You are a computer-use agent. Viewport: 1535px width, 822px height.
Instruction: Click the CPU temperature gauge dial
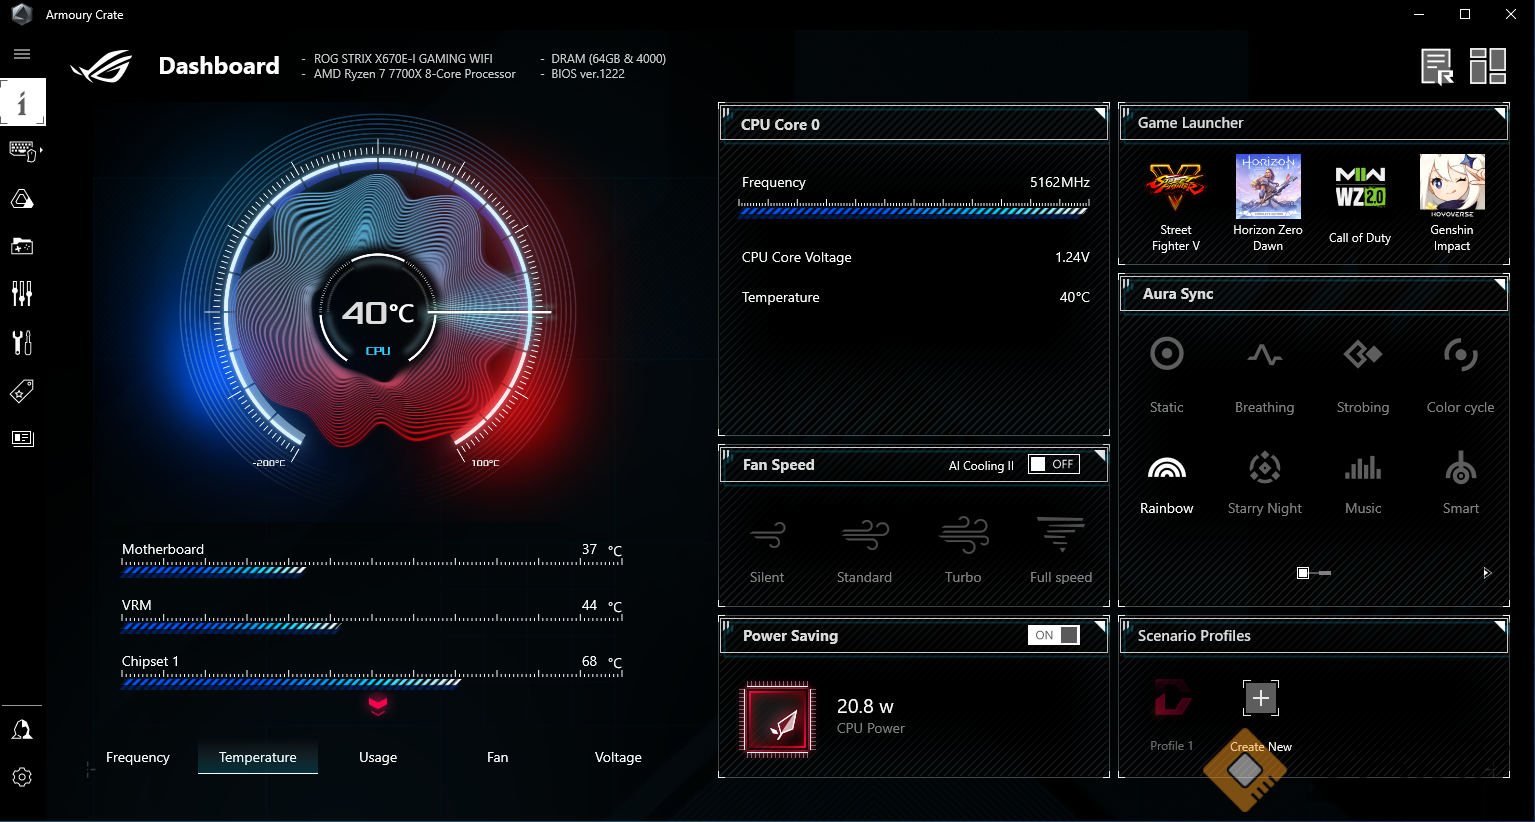point(378,313)
